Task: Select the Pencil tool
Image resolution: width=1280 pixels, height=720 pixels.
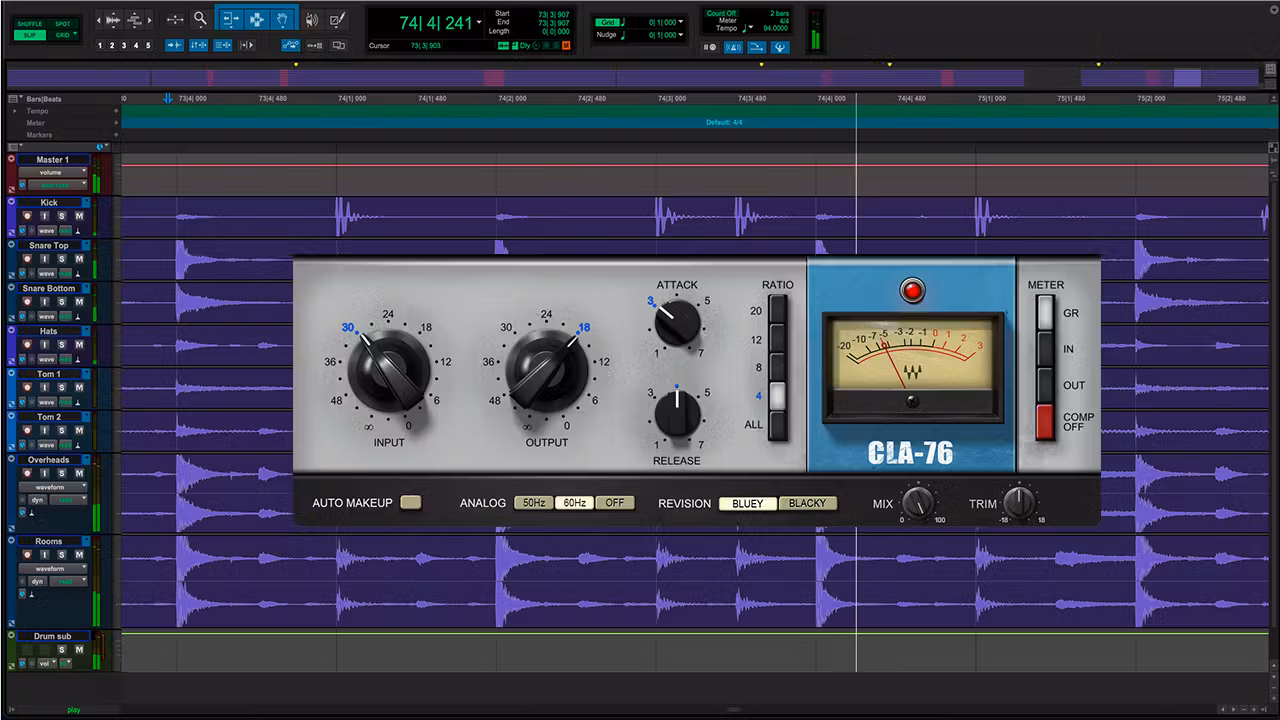Action: coord(337,19)
